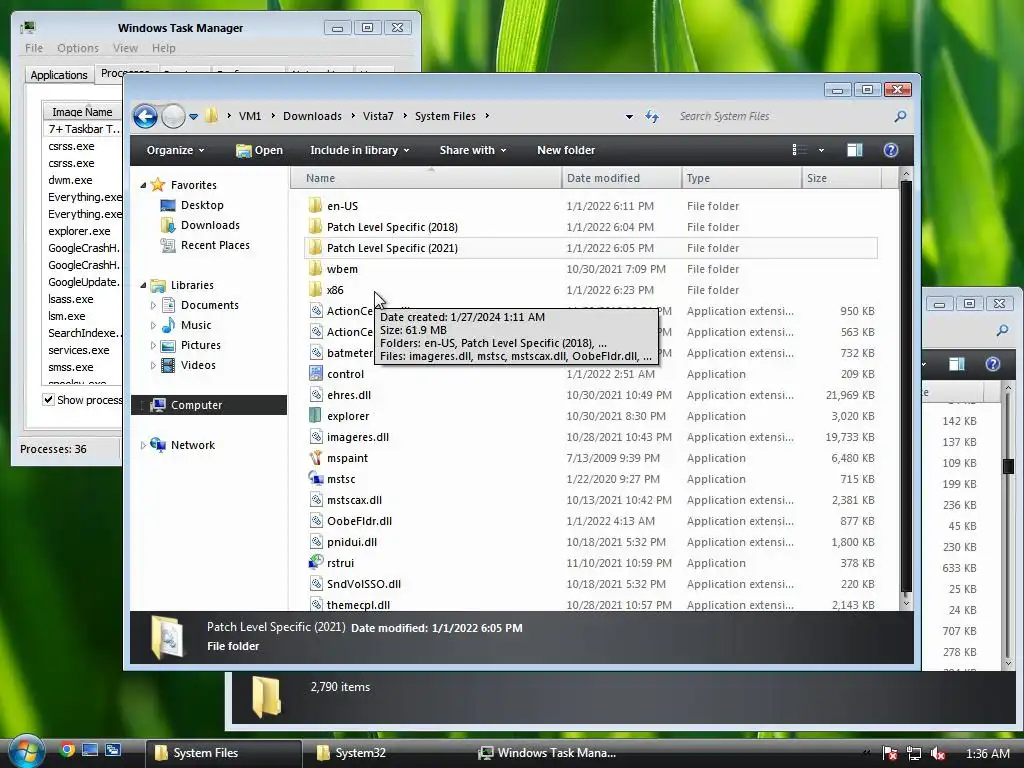Select the x86 folder
Screen dimensions: 1024x768
pos(591,290)
